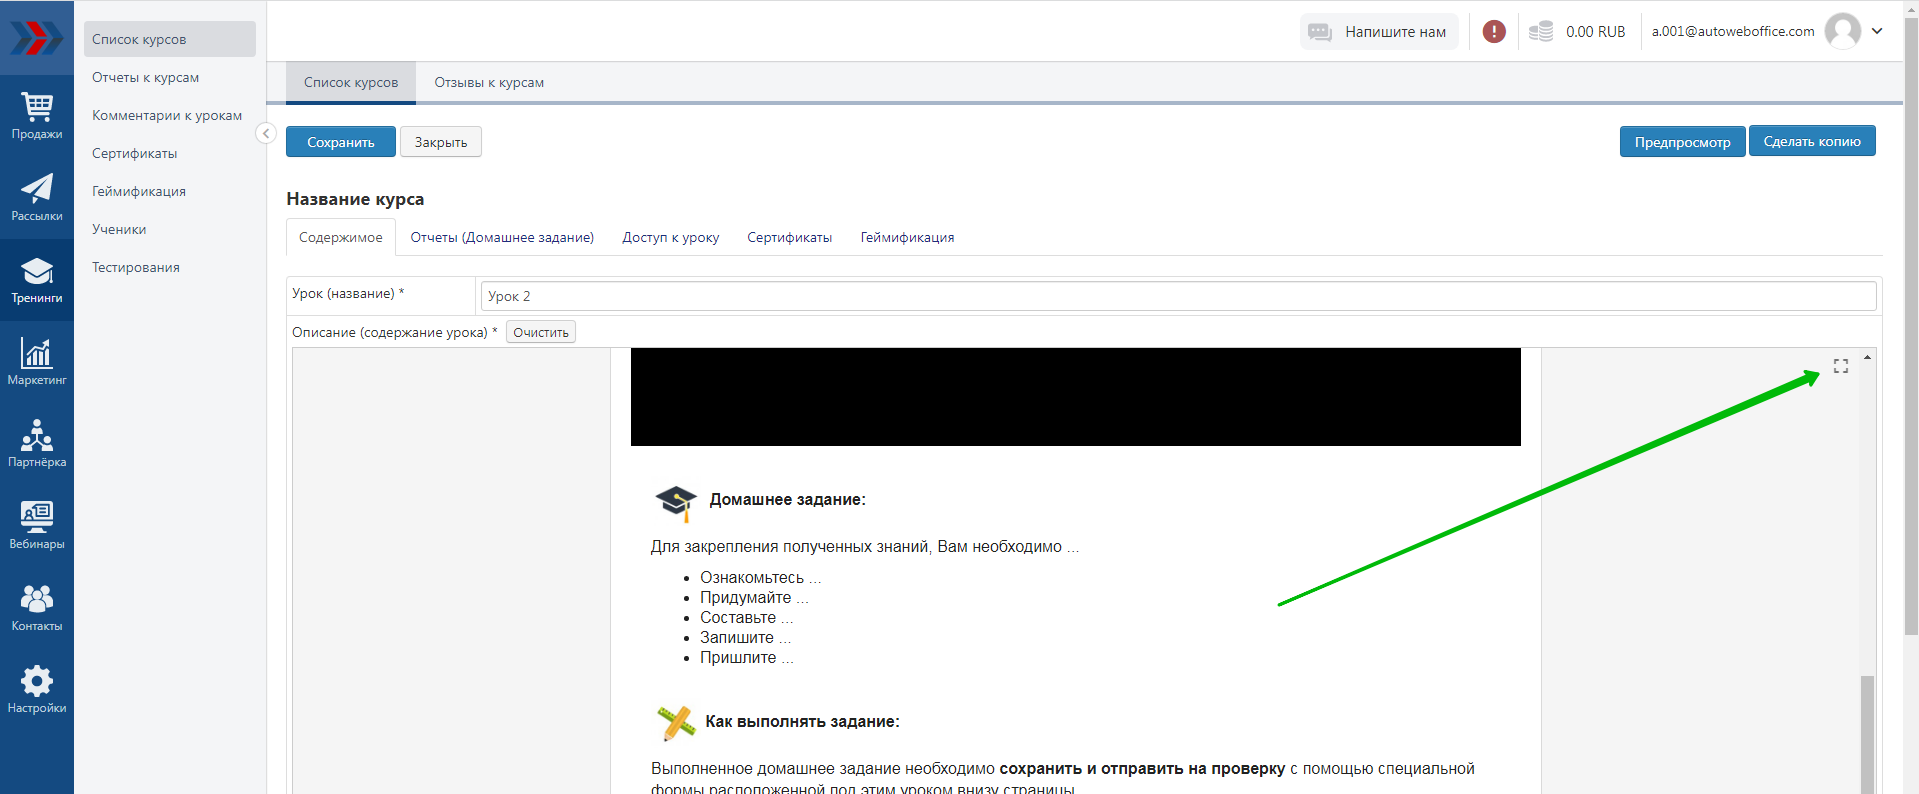Open the Доступ к уроку tab

(x=670, y=238)
